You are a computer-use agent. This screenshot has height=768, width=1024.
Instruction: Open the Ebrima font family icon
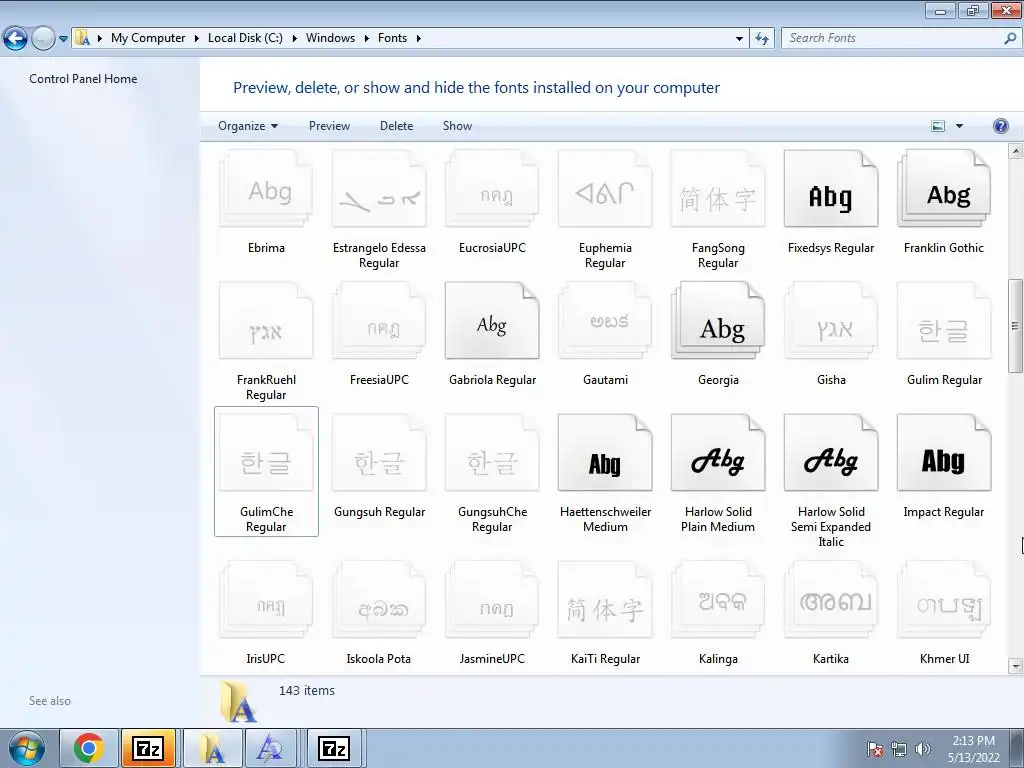point(266,188)
